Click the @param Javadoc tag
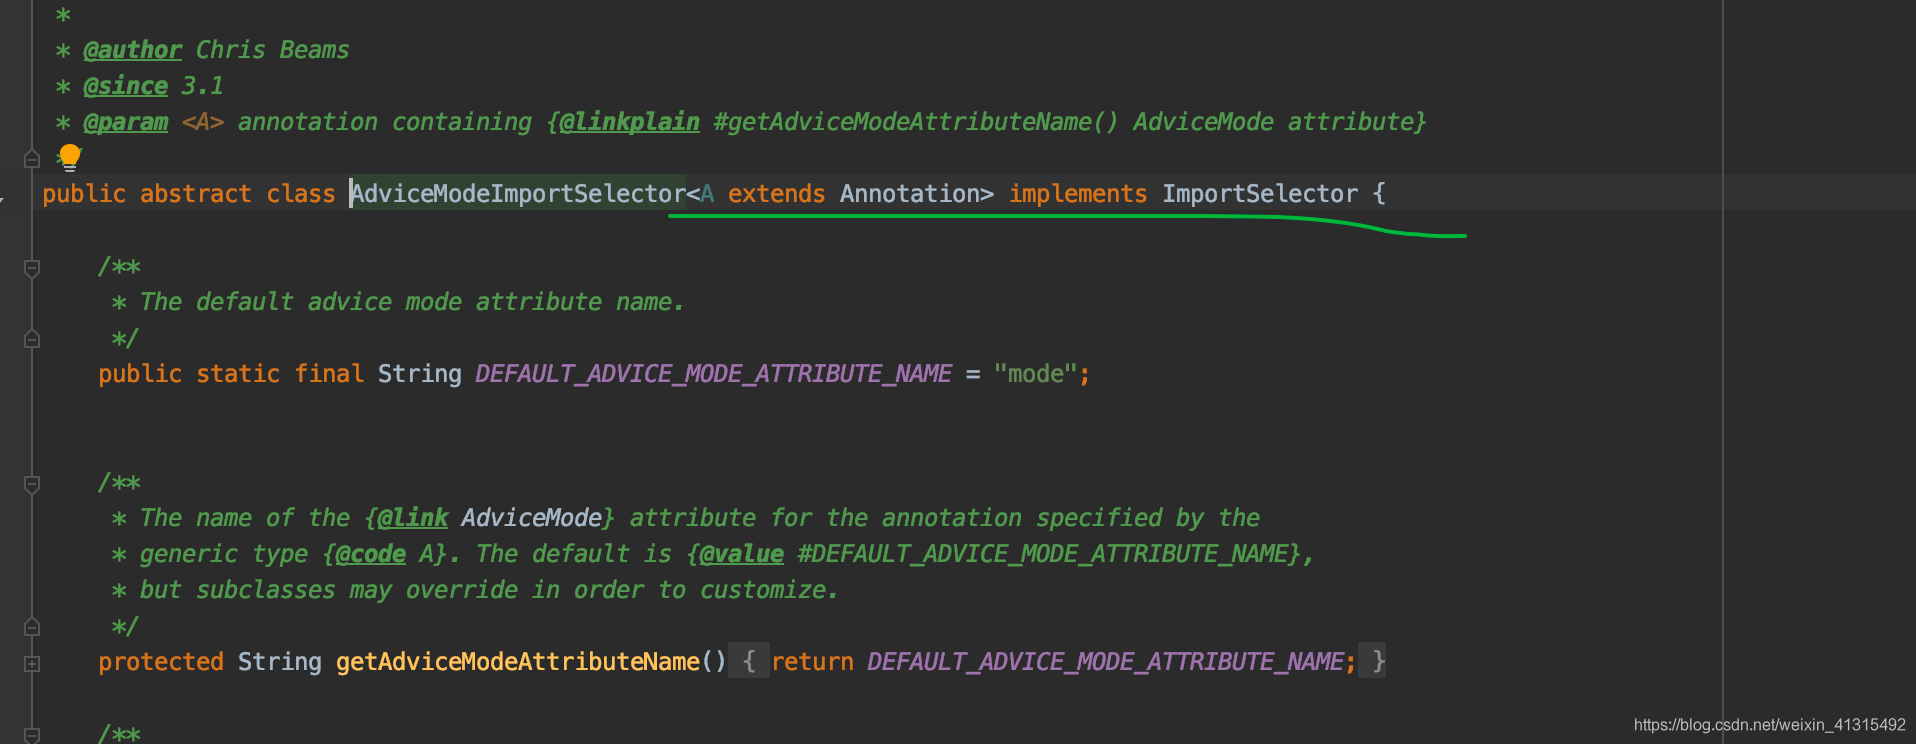The height and width of the screenshot is (744, 1916). point(125,122)
